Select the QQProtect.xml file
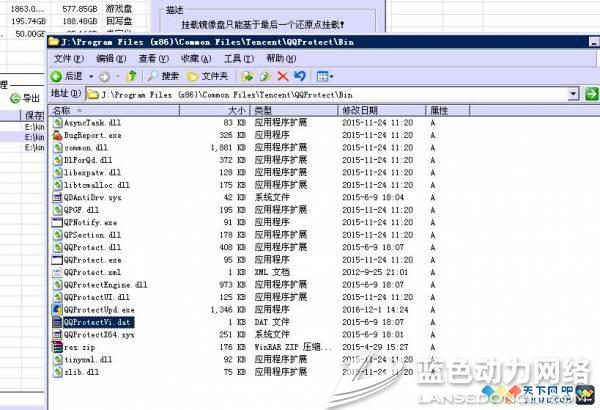This screenshot has width=600, height=410. (x=91, y=272)
